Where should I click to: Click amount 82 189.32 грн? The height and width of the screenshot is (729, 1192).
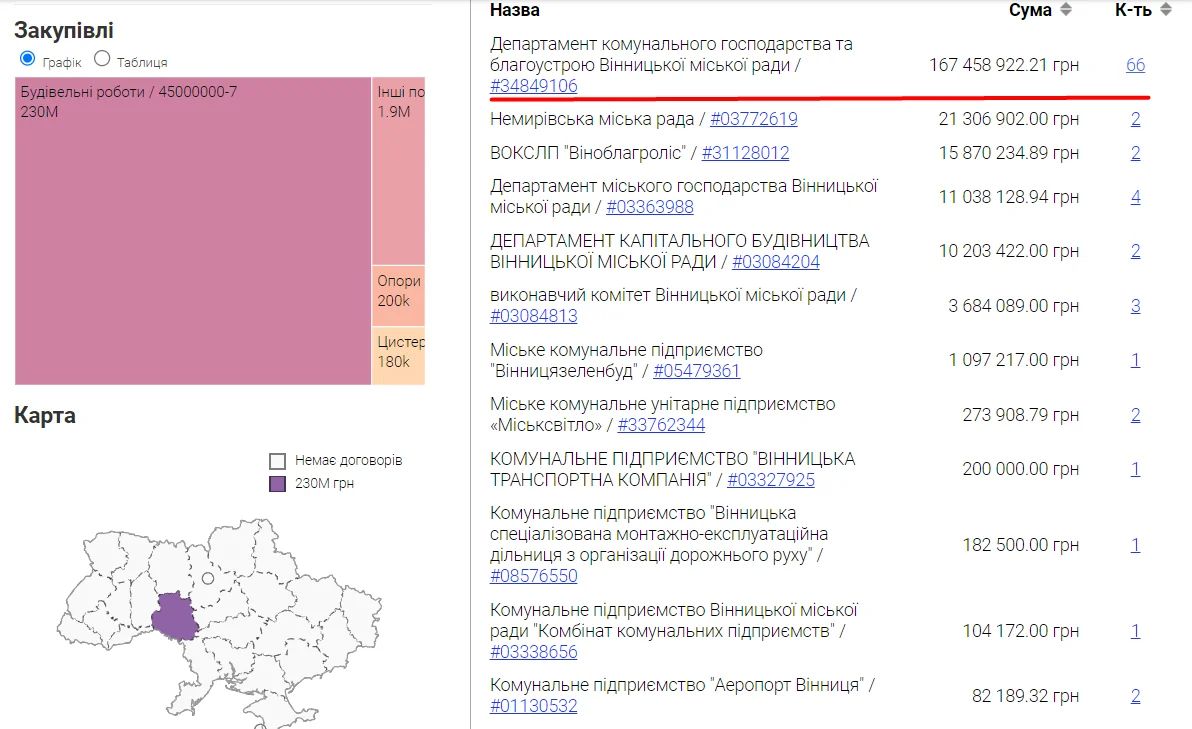click(x=1025, y=696)
